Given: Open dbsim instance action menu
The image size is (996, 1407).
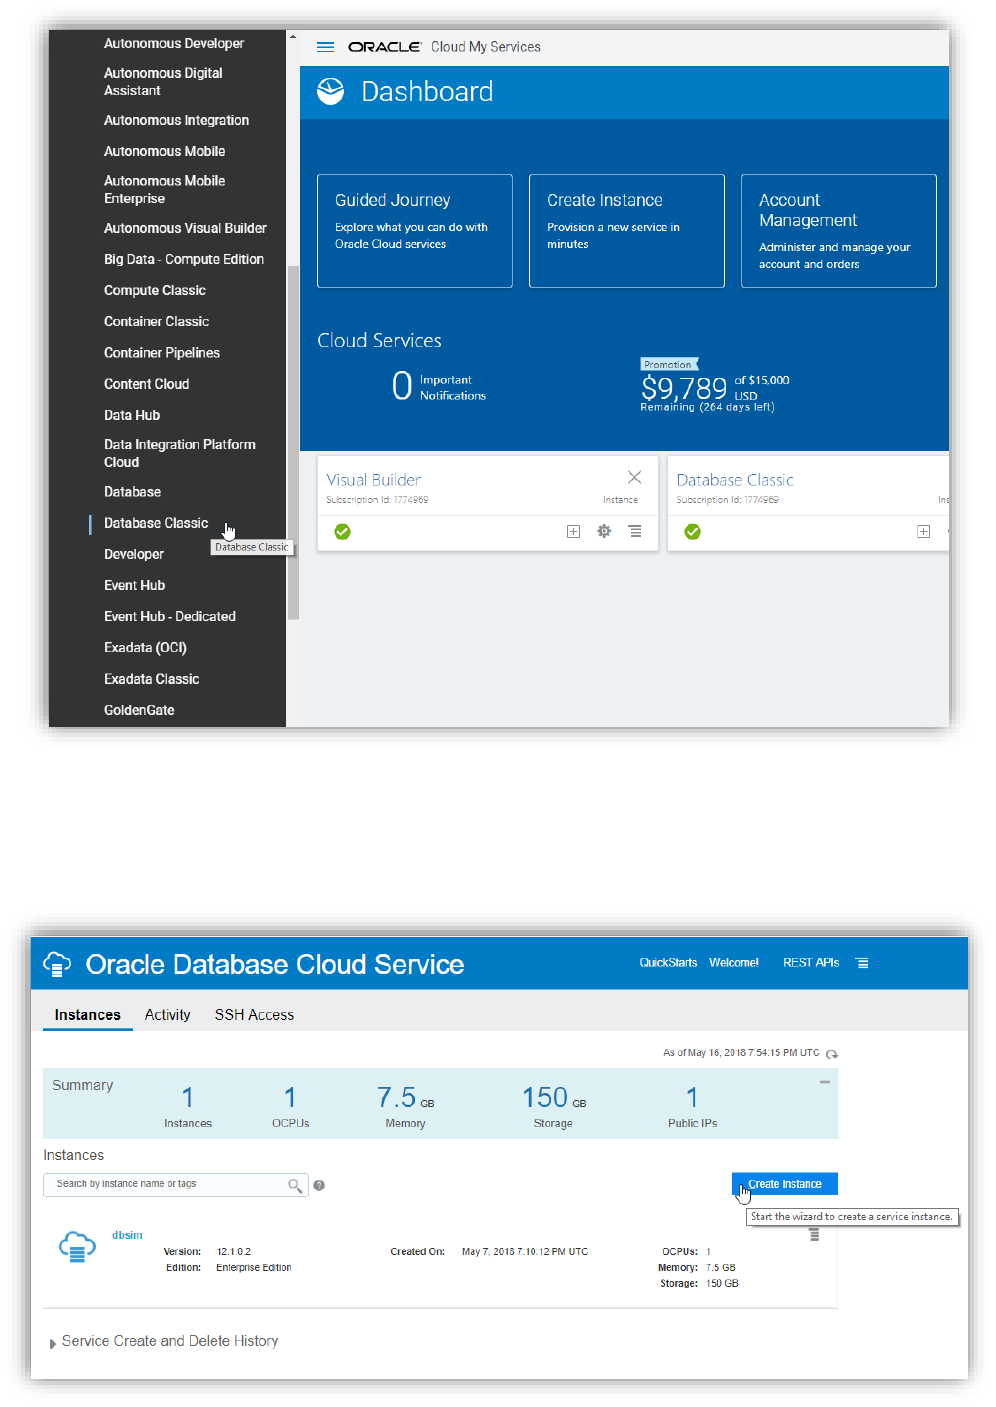Looking at the screenshot, I should (814, 1235).
